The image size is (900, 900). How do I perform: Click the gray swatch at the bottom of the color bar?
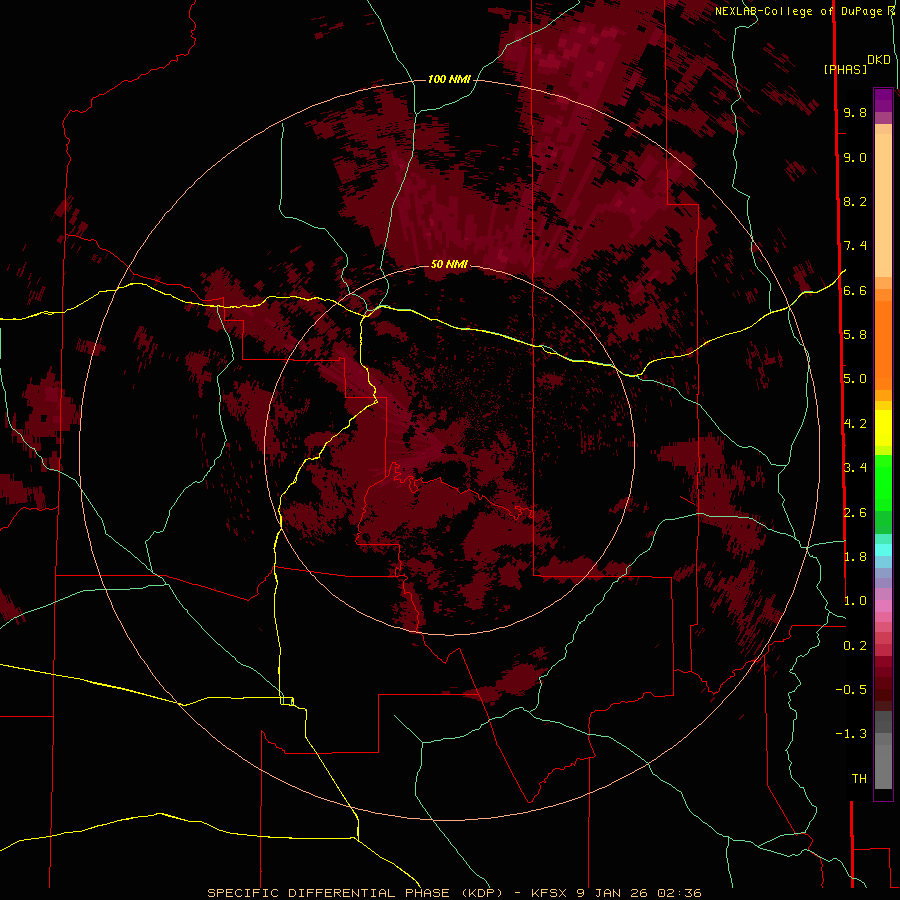883,766
